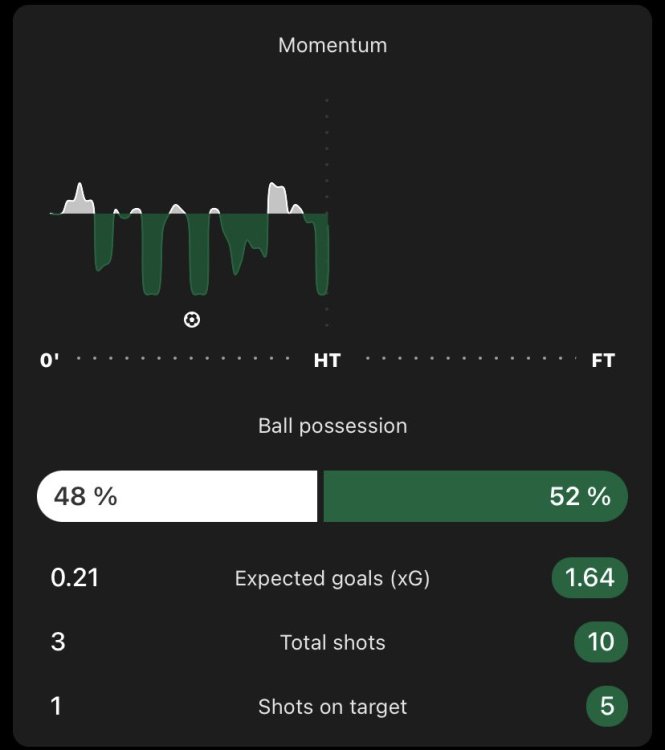Click the green 1.64 xG badge
Screen dimensions: 665x750
pos(590,578)
